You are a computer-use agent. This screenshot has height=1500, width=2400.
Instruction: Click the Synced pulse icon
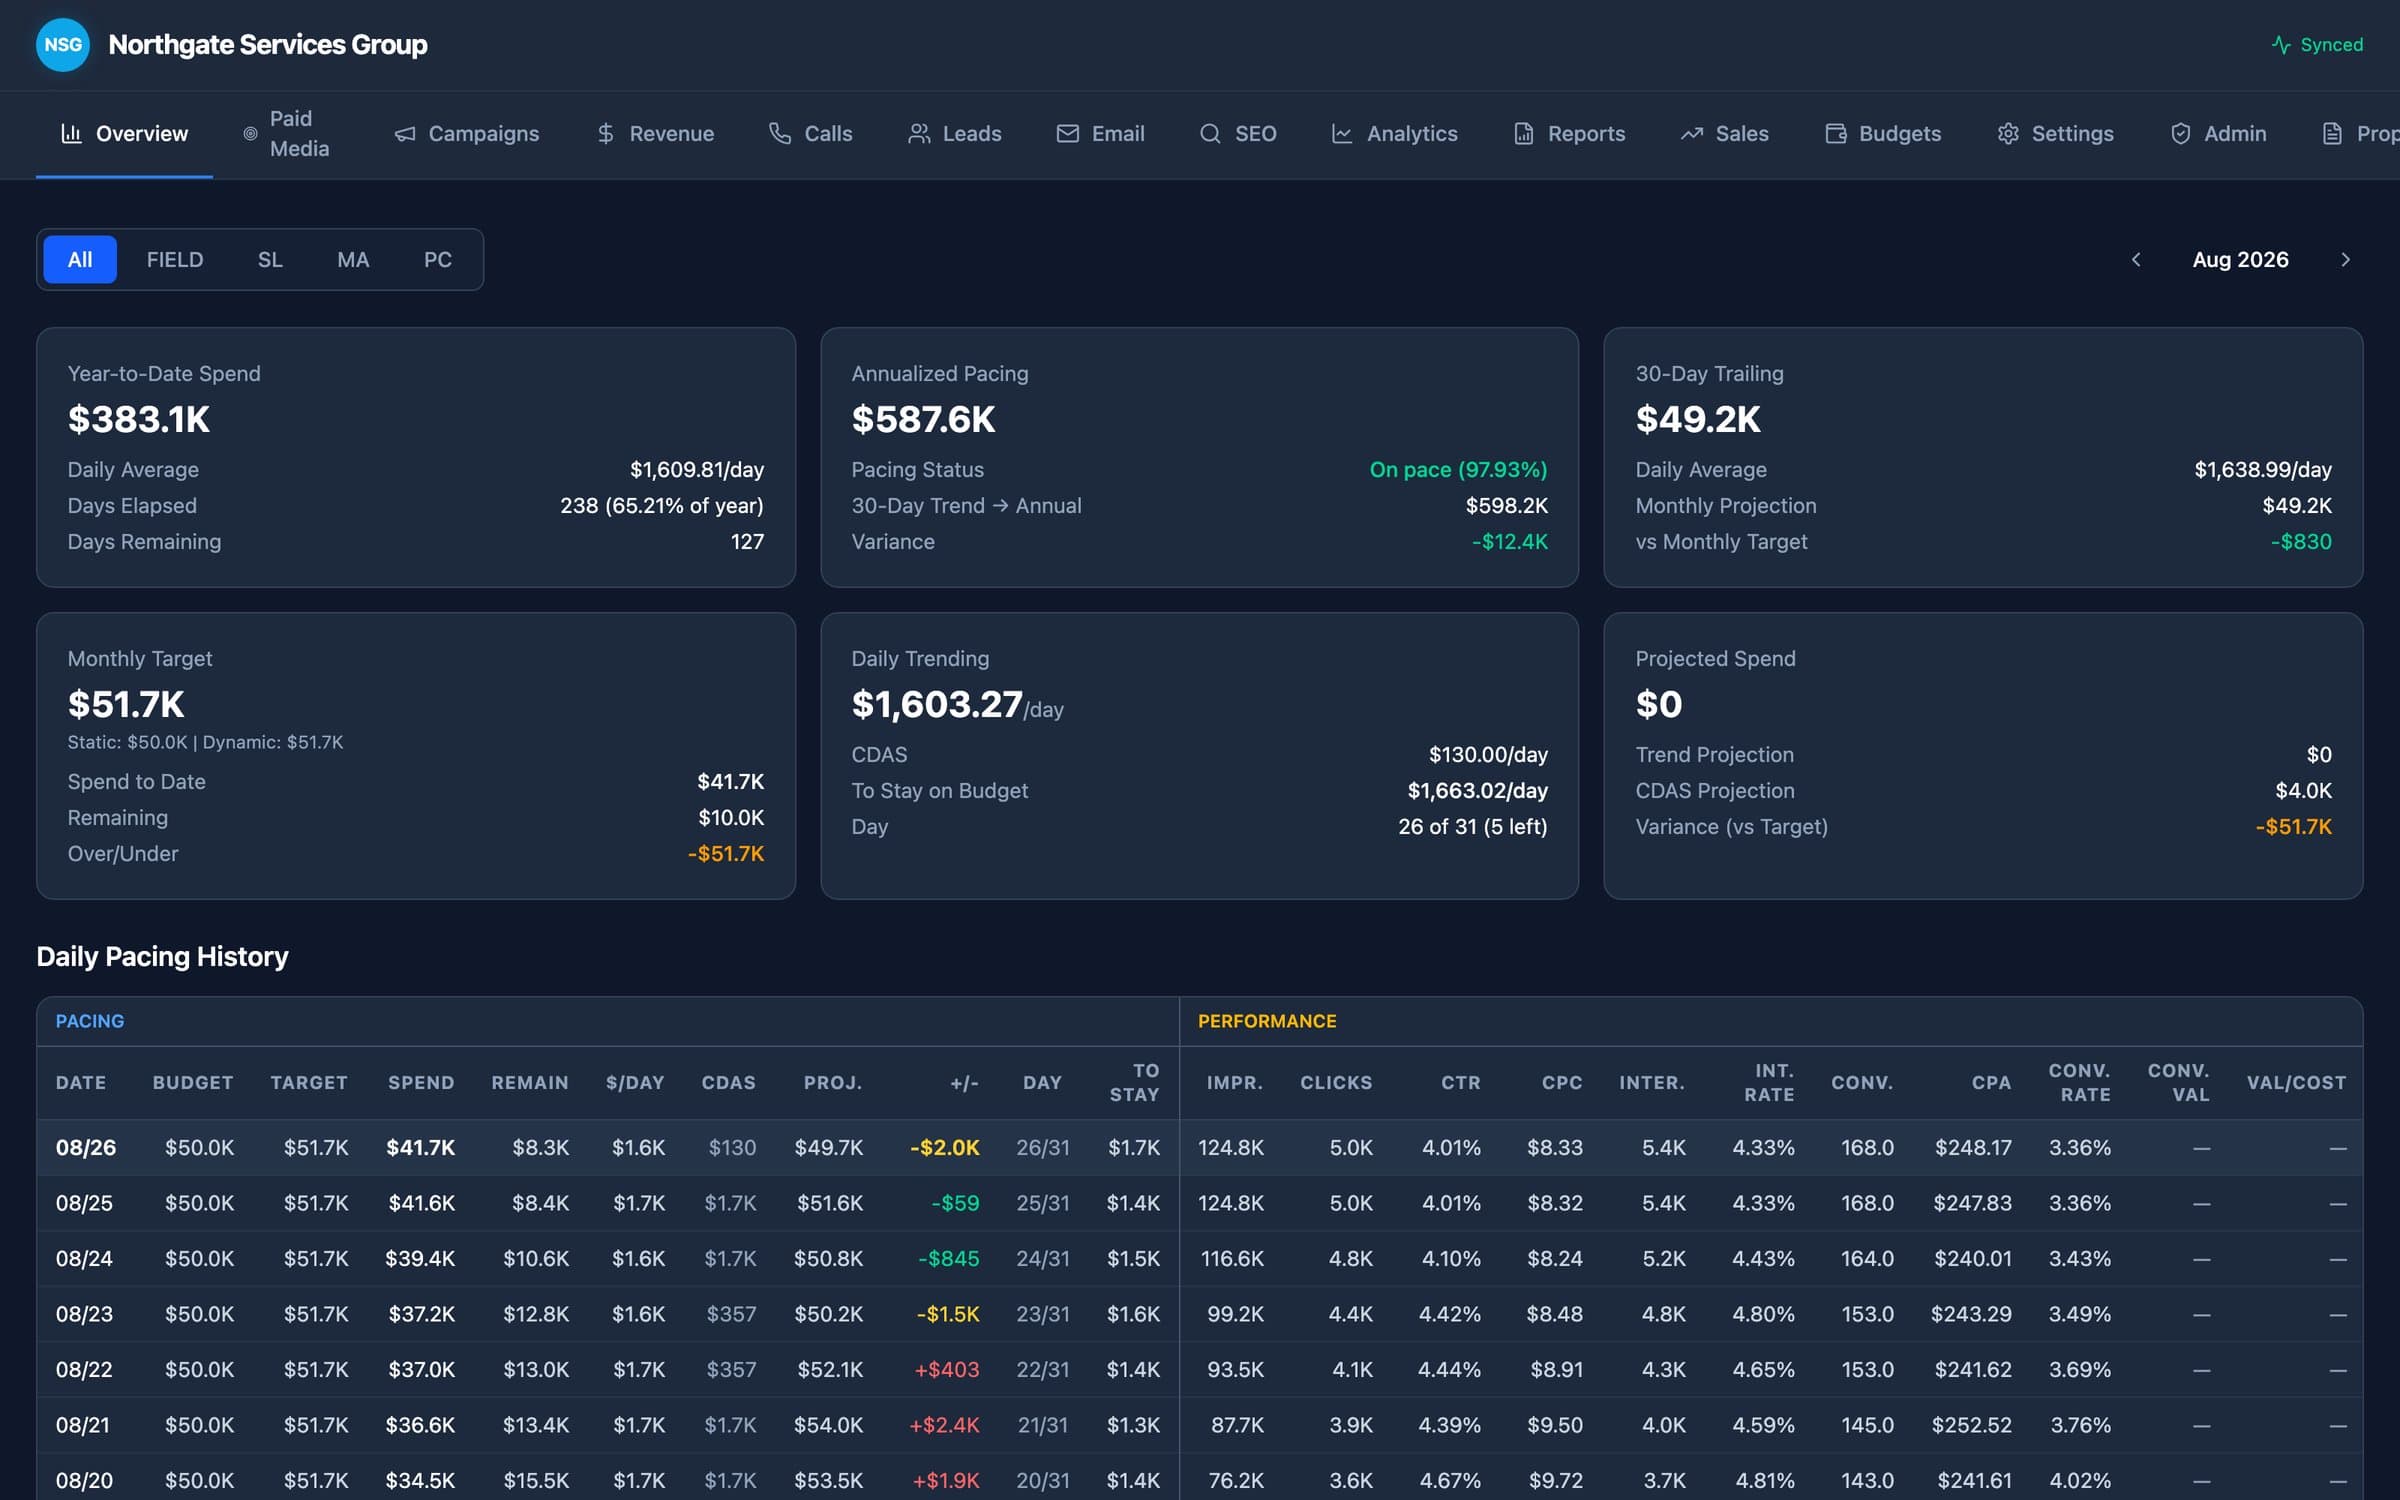pyautogui.click(x=2281, y=45)
